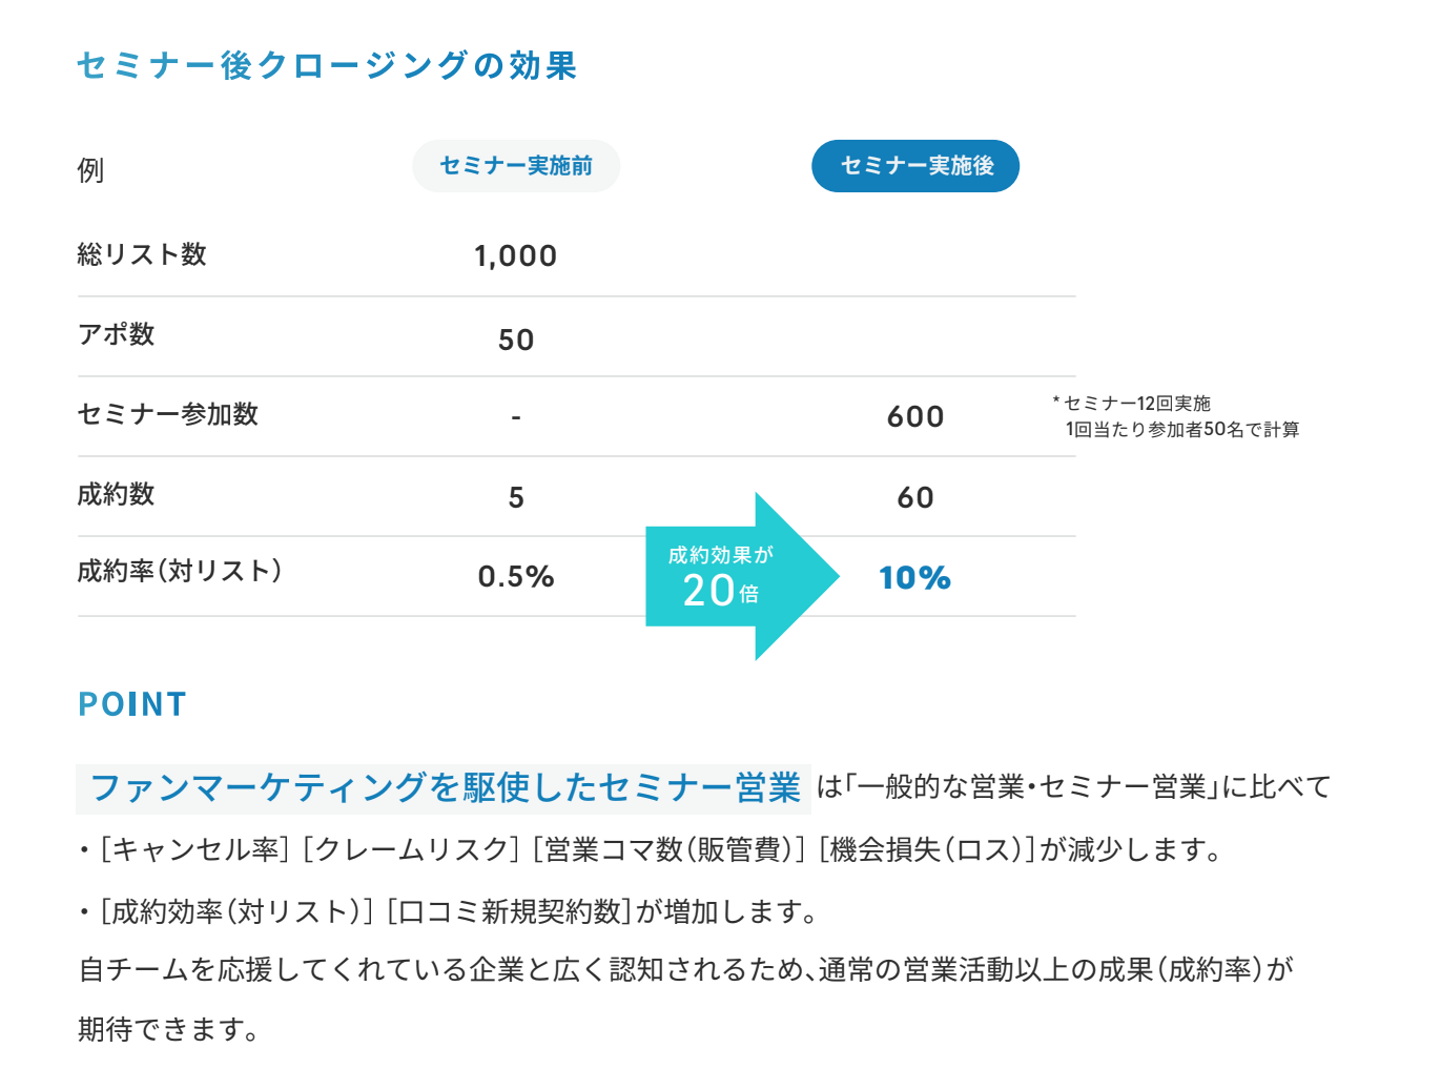Click the heading セミナー後クロージングの効果
Viewport: 1440px width, 1068px height.
click(x=327, y=66)
